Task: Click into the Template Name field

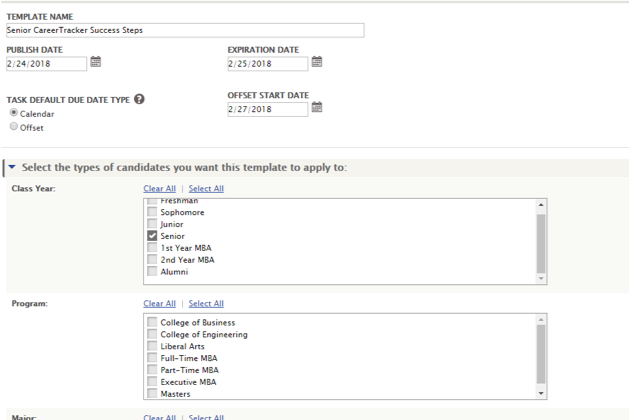Action: coord(185,30)
